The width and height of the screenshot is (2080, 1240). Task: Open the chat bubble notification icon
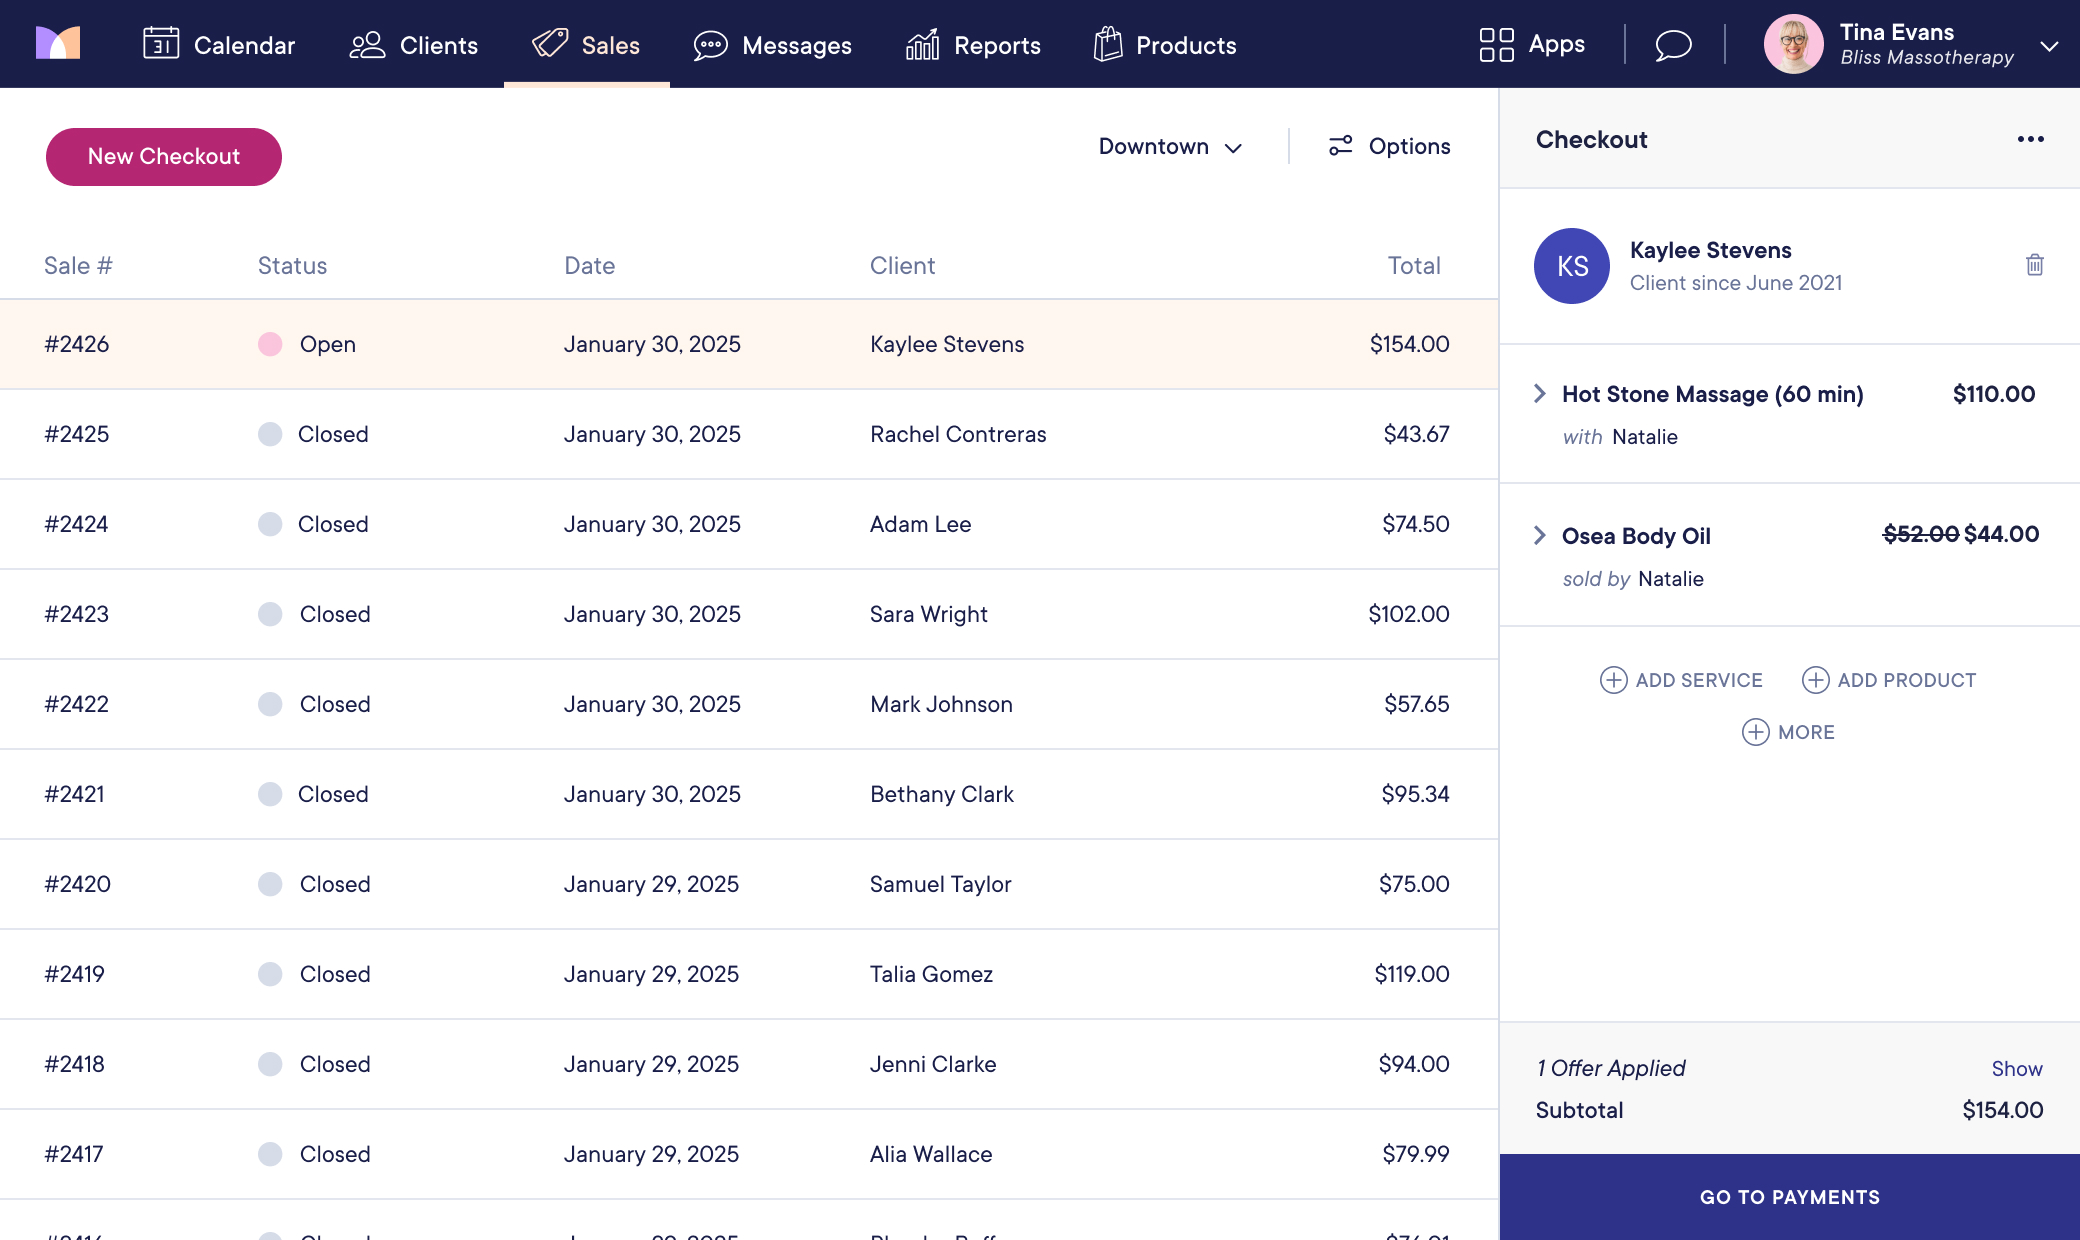pos(1673,44)
